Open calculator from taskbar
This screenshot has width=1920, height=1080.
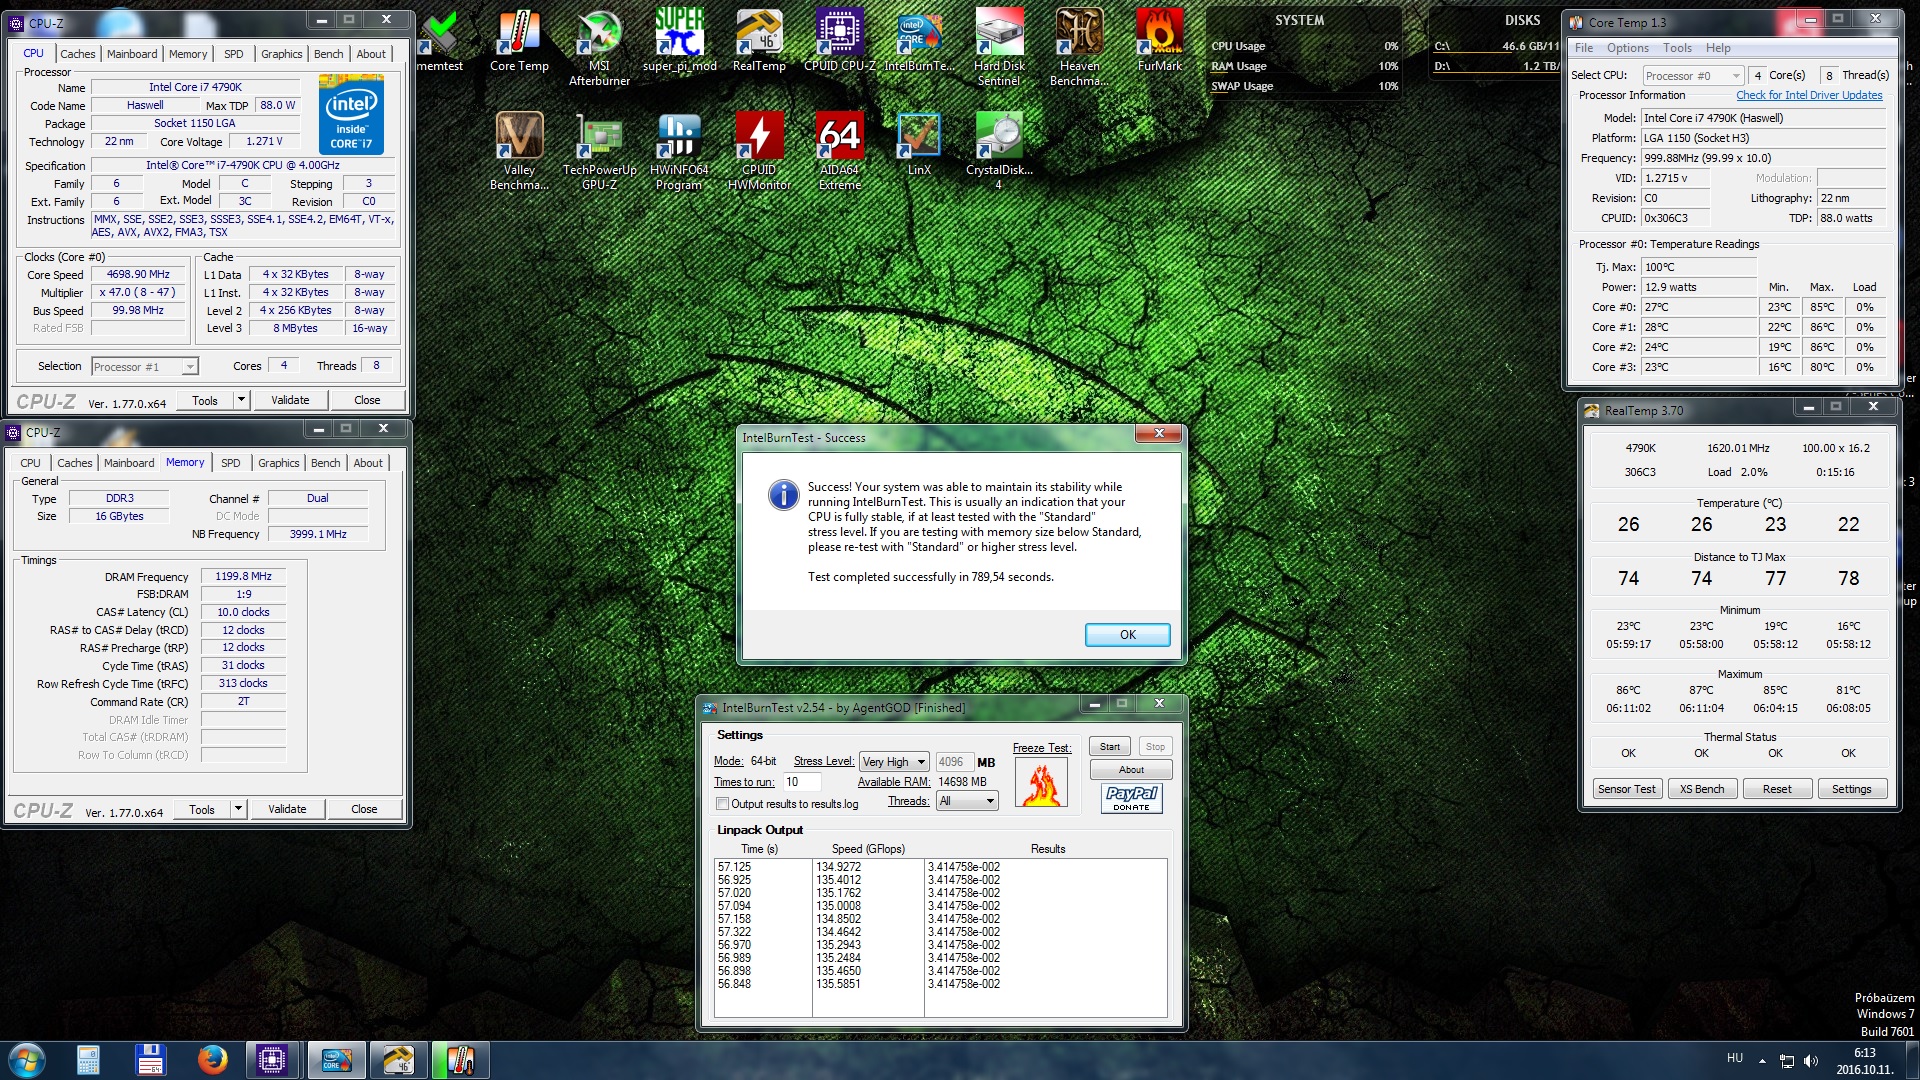88,1060
